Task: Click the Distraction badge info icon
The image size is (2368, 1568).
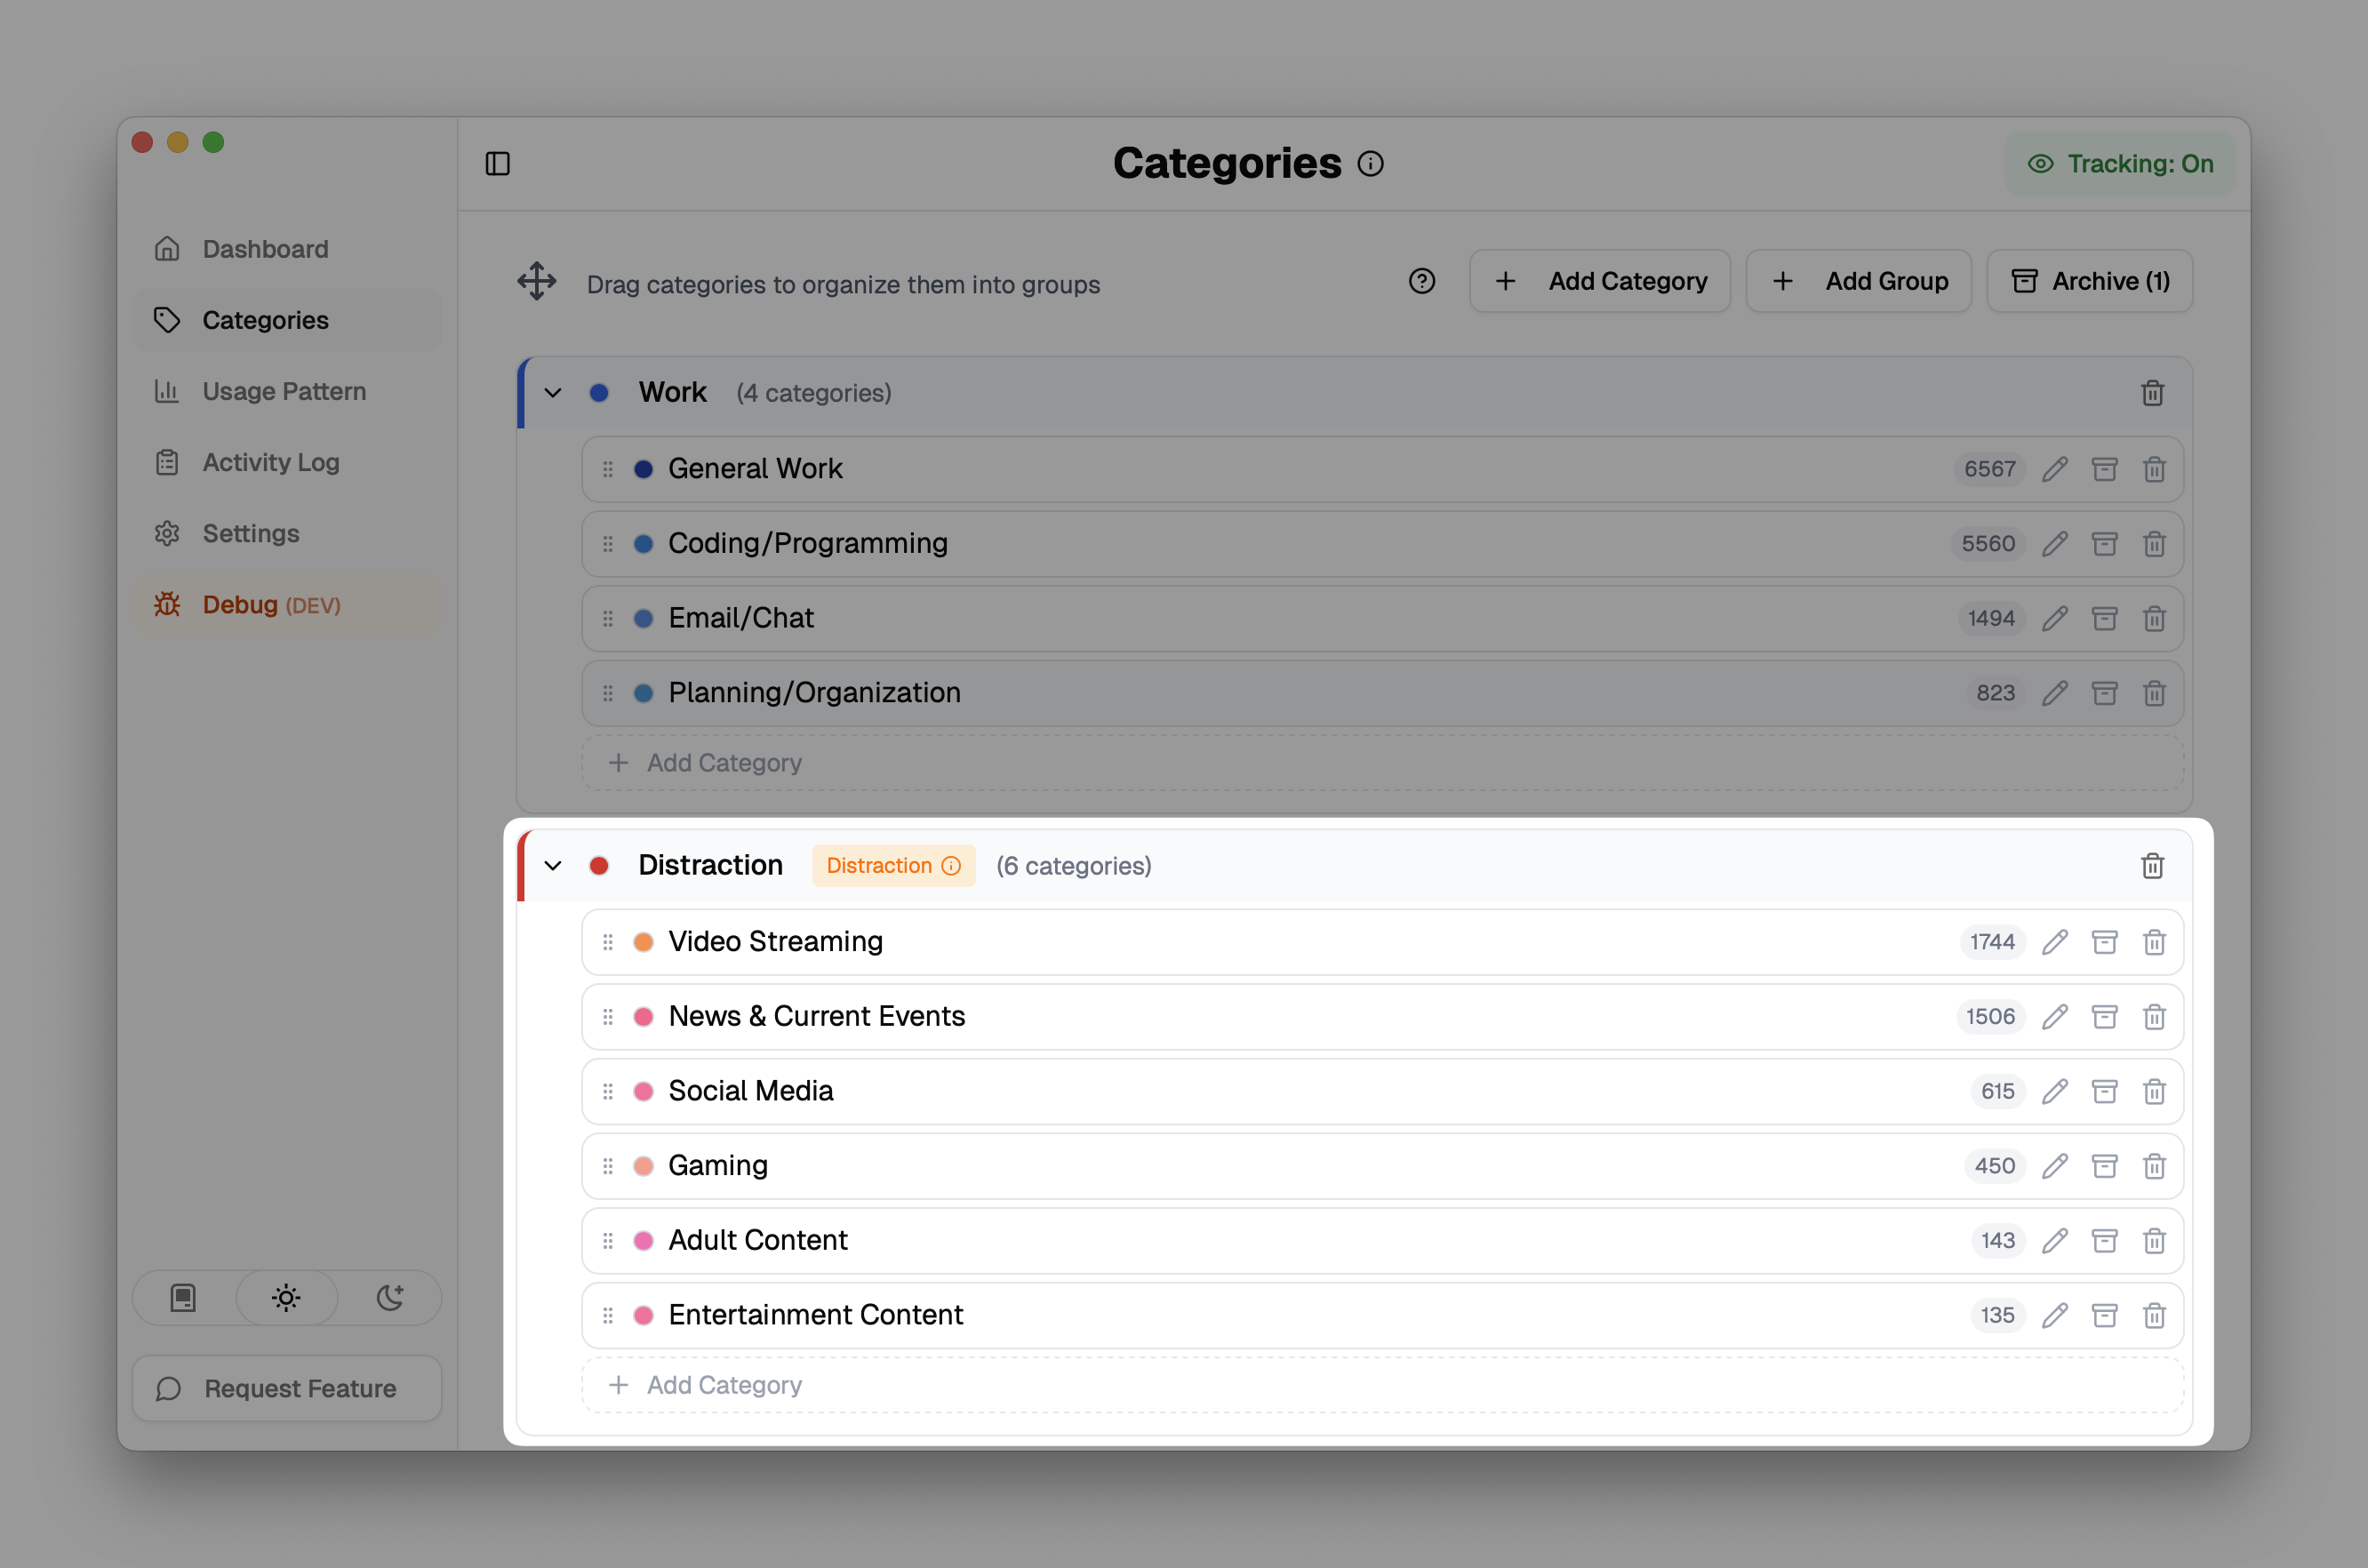Action: point(951,866)
